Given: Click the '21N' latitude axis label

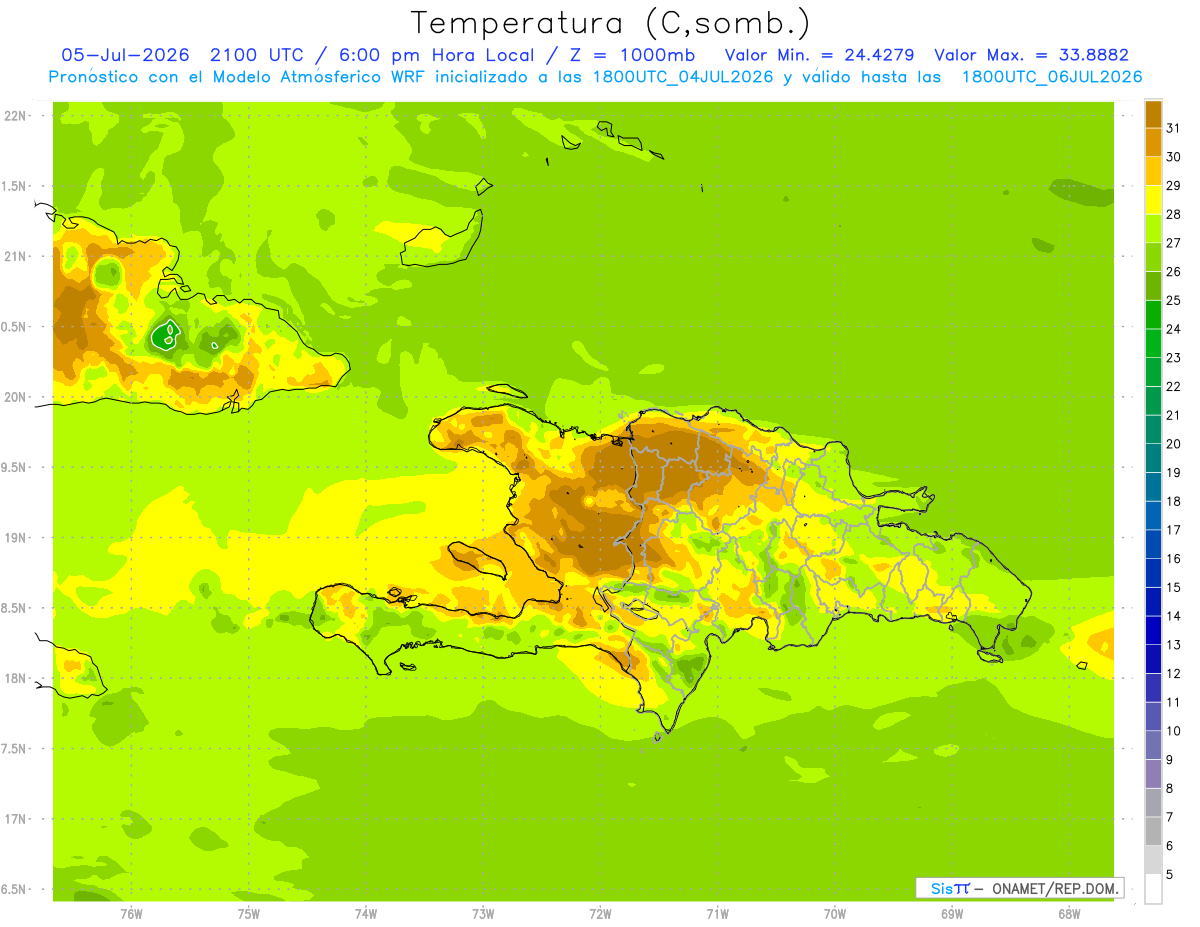Looking at the screenshot, I should click(x=15, y=256).
